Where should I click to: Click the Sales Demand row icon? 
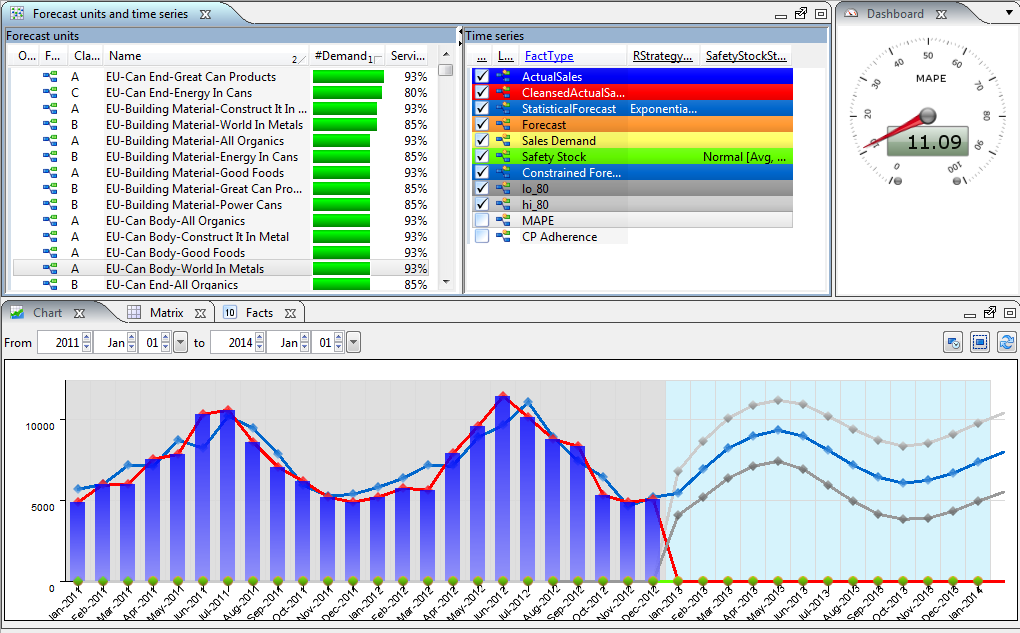503,141
